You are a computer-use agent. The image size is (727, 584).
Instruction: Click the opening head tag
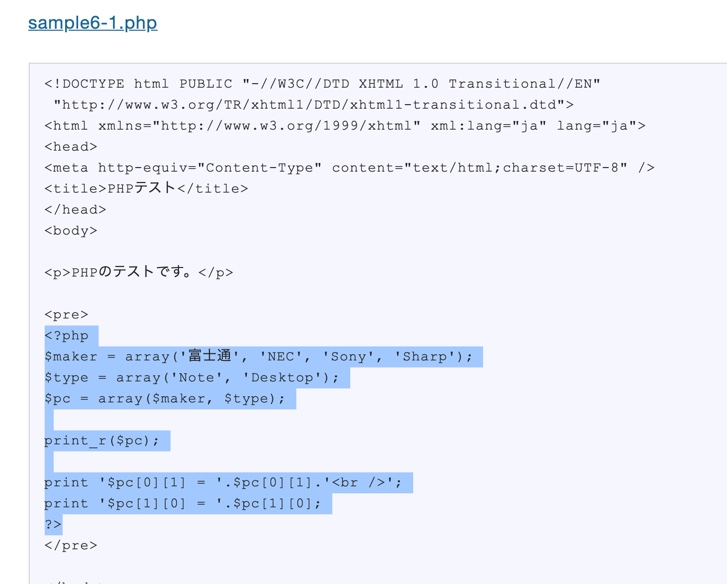coord(70,147)
